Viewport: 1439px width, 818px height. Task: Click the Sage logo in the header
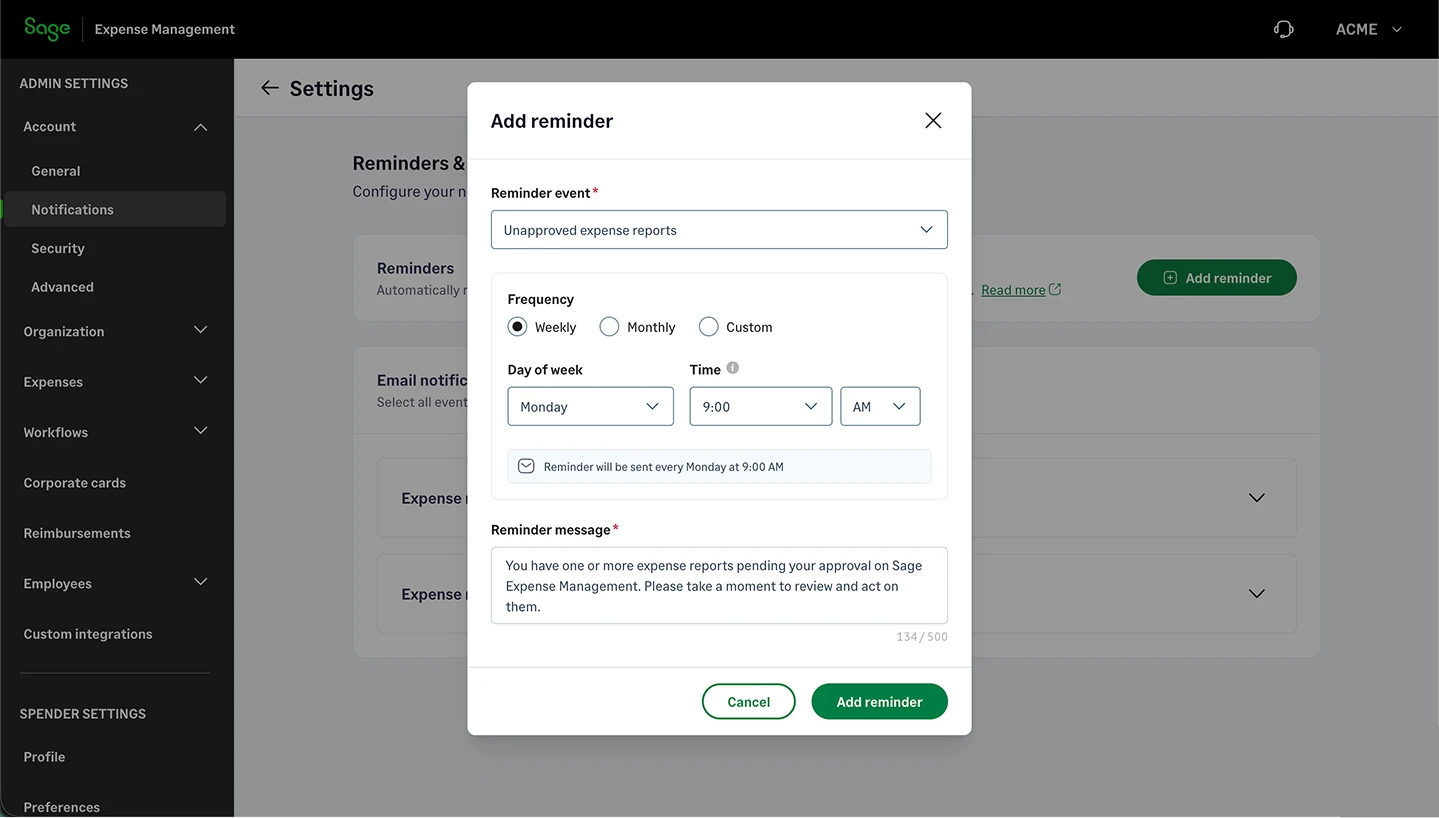tap(46, 28)
